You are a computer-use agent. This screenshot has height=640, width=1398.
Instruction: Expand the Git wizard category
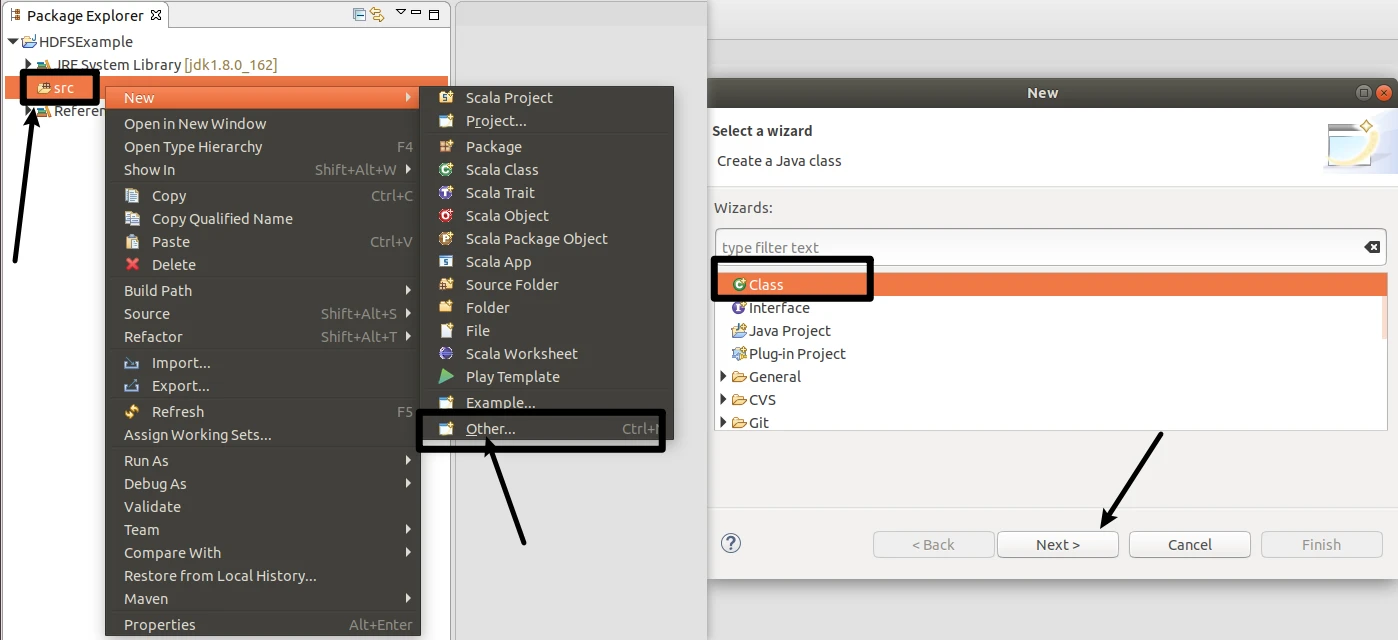tap(724, 423)
